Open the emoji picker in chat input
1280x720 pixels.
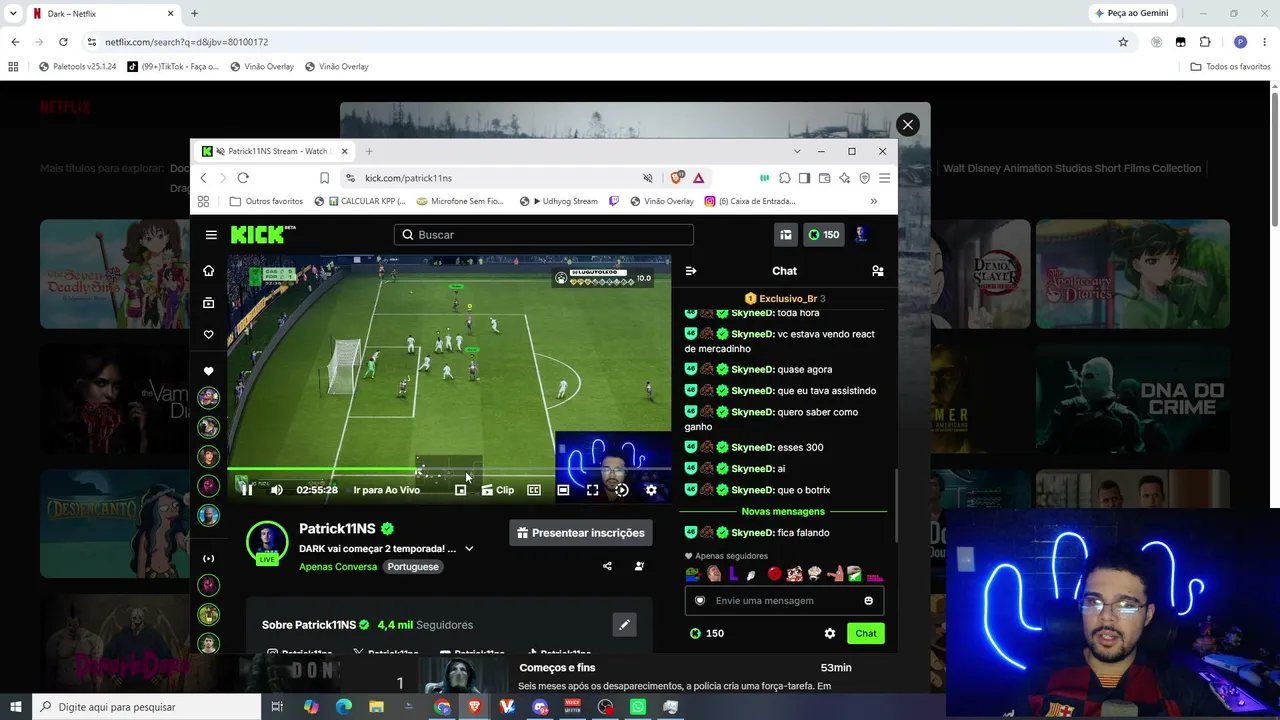click(868, 601)
